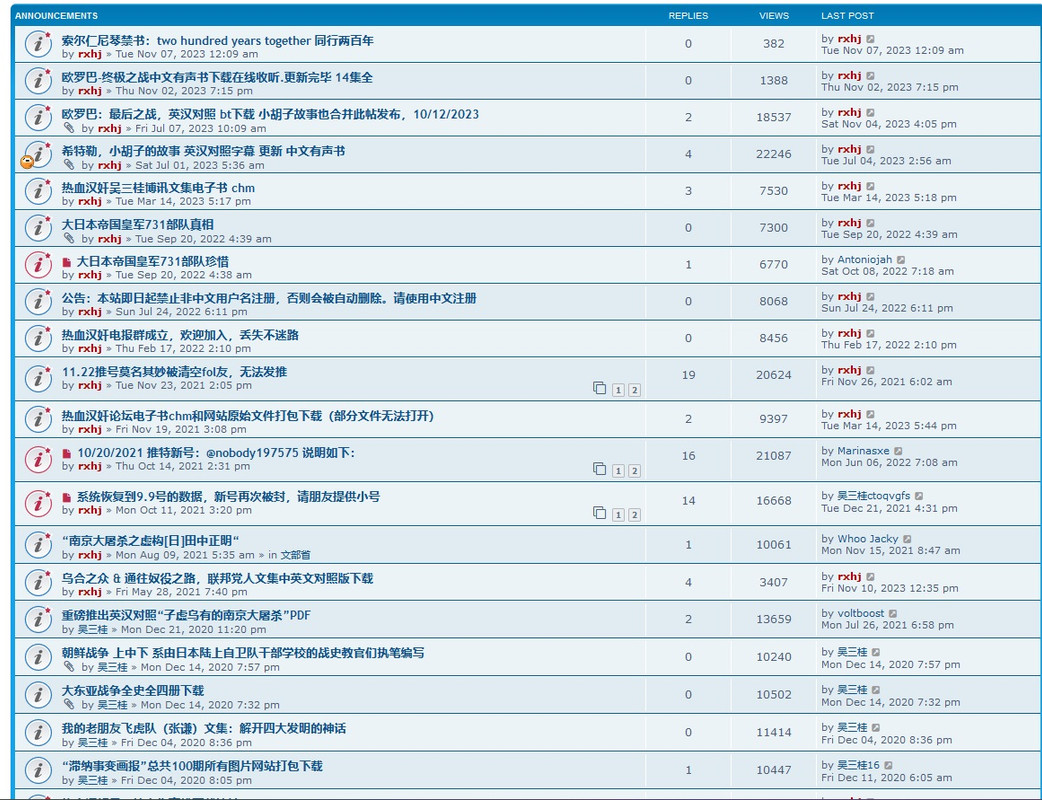Image resolution: width=1042 pixels, height=800 pixels.
Task: Click pagination pages icon in '11.22推号' row
Action: [x=599, y=388]
